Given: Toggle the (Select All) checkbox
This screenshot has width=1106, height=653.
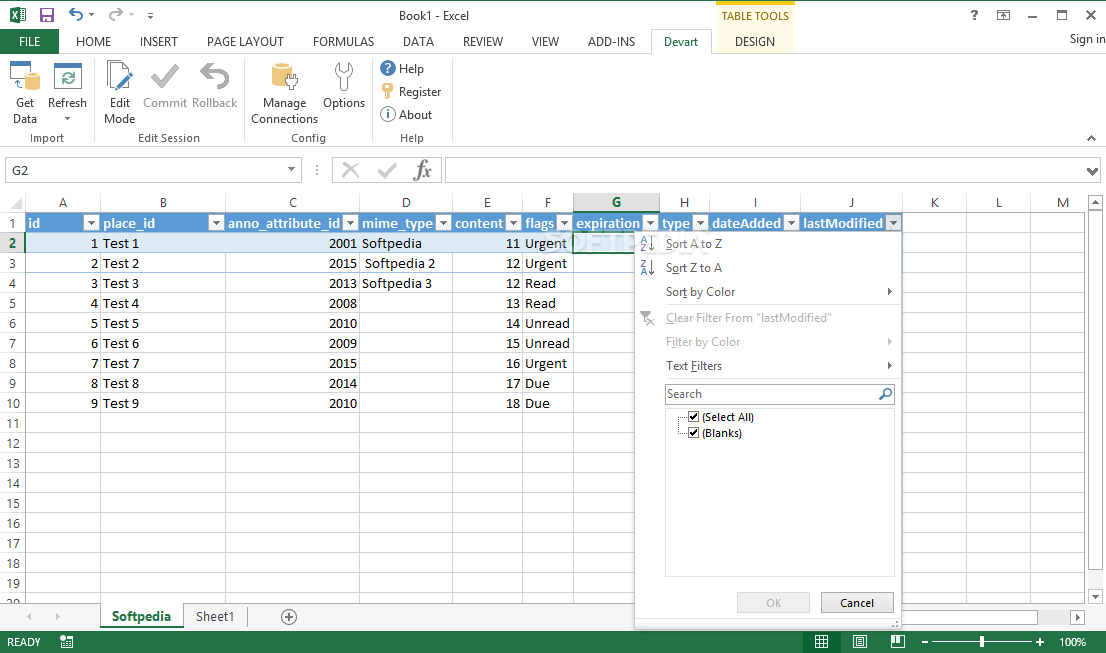Looking at the screenshot, I should pyautogui.click(x=693, y=417).
